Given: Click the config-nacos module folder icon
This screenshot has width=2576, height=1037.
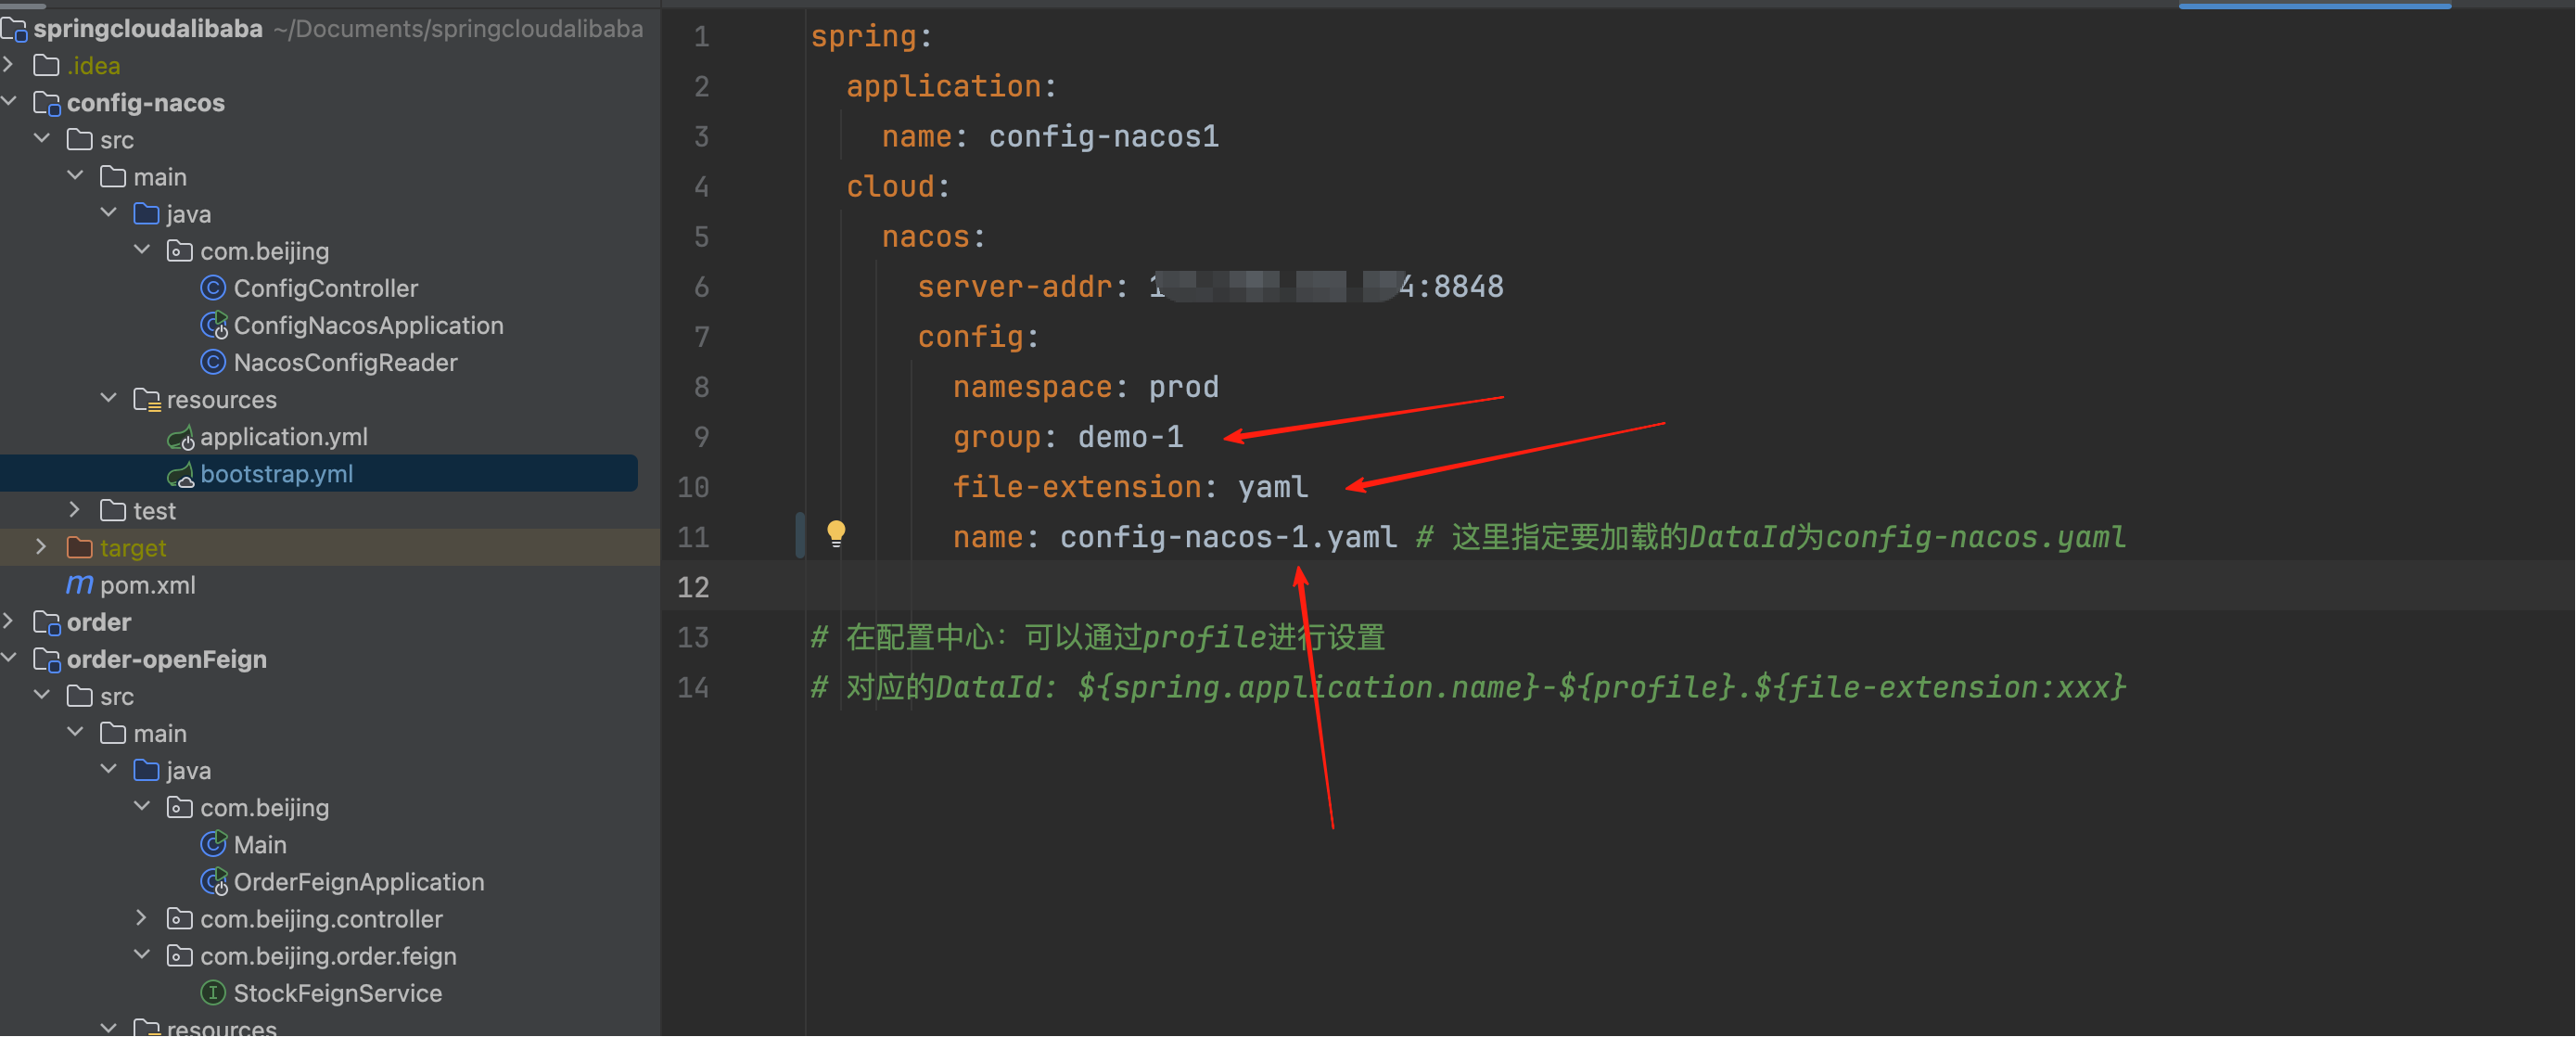Looking at the screenshot, I should coord(47,103).
